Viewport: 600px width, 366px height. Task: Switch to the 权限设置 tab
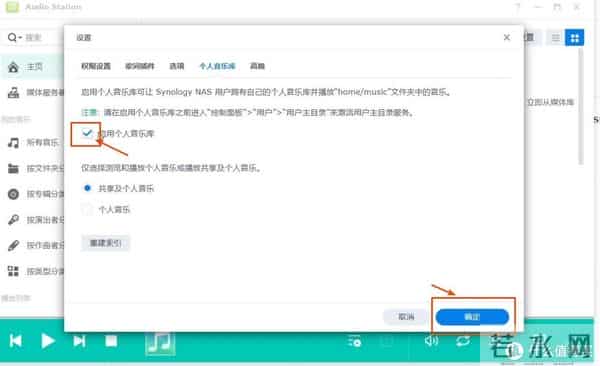tap(96, 66)
